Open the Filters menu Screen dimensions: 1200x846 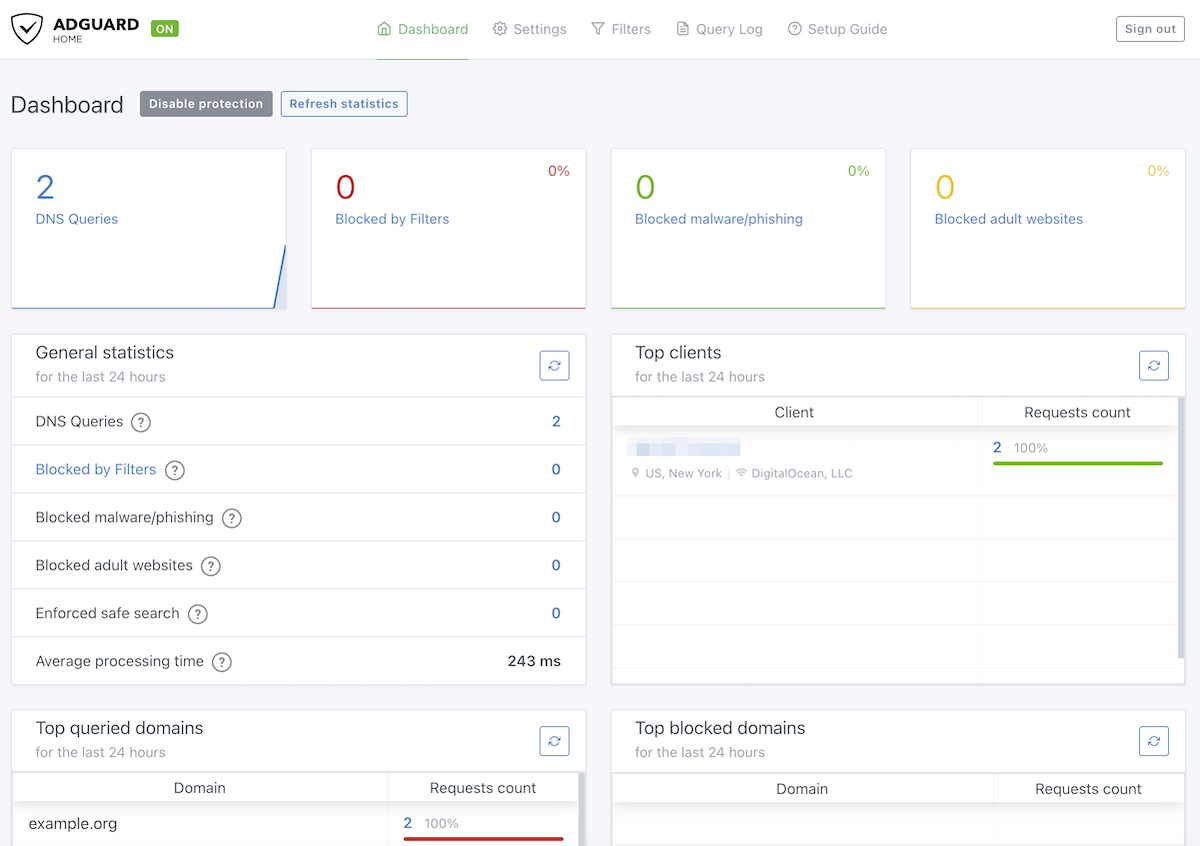click(621, 29)
